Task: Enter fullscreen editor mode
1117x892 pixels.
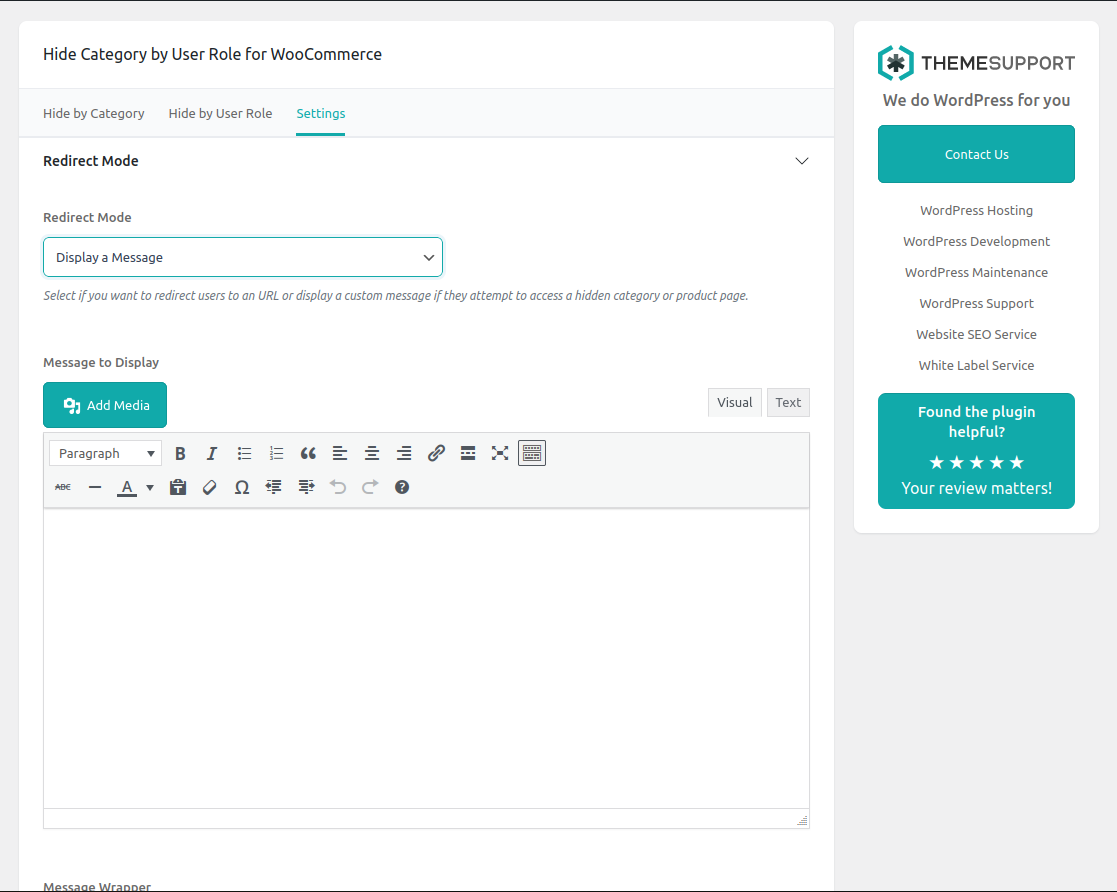Action: click(500, 453)
